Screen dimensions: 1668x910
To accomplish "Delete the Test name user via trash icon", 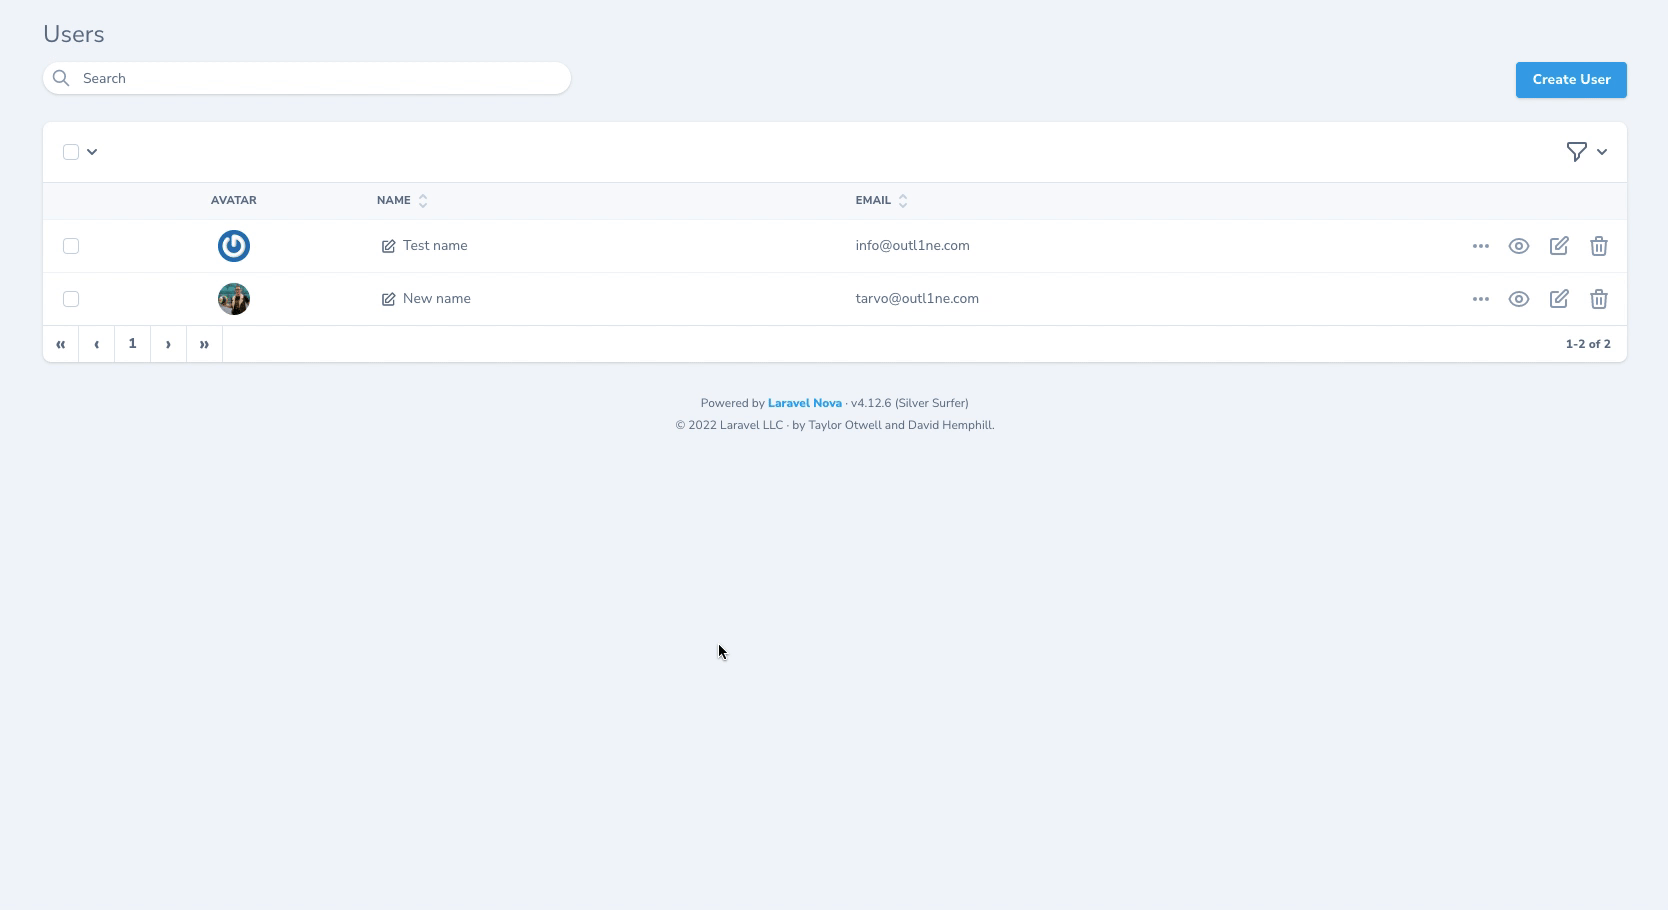I will [x=1598, y=246].
